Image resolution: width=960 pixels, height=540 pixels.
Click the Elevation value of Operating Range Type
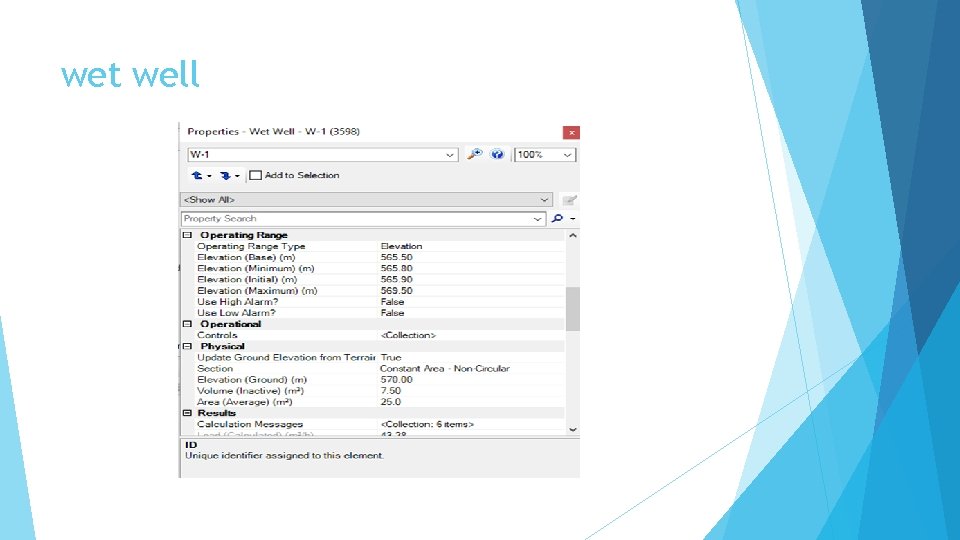pyautogui.click(x=402, y=246)
